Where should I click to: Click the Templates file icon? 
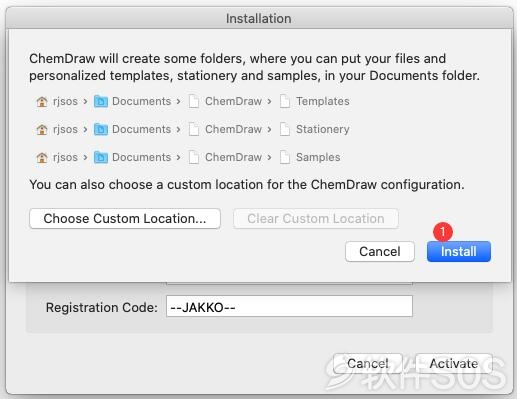[285, 101]
